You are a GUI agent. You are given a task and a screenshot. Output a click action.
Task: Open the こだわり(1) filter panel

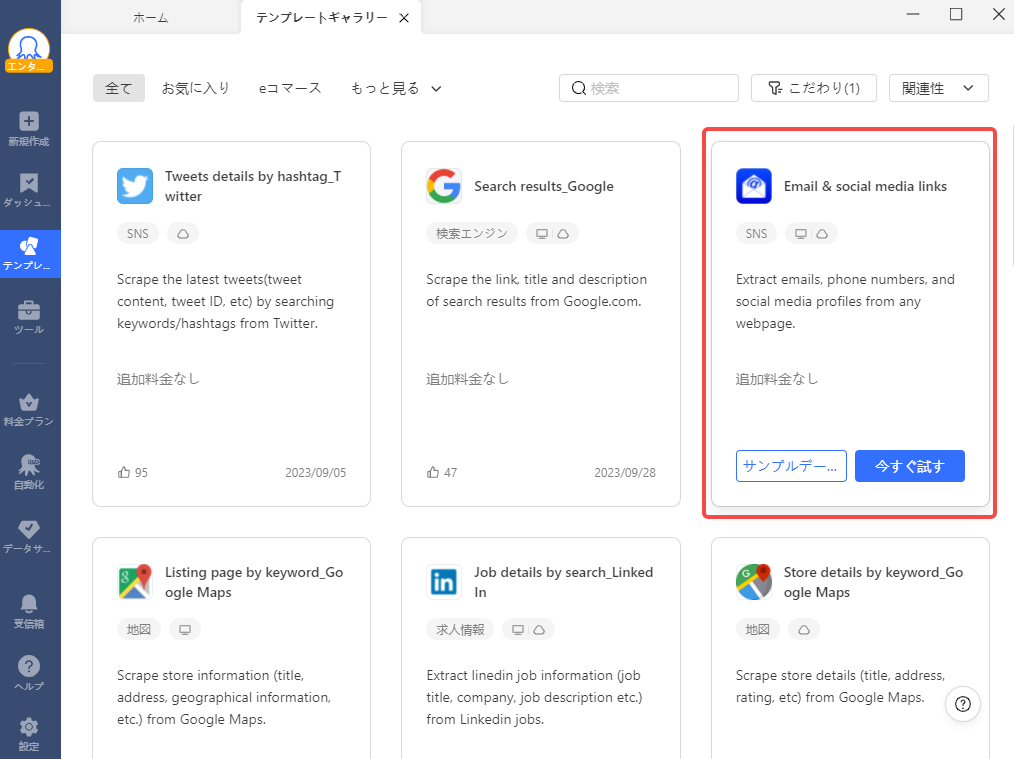pyautogui.click(x=814, y=88)
